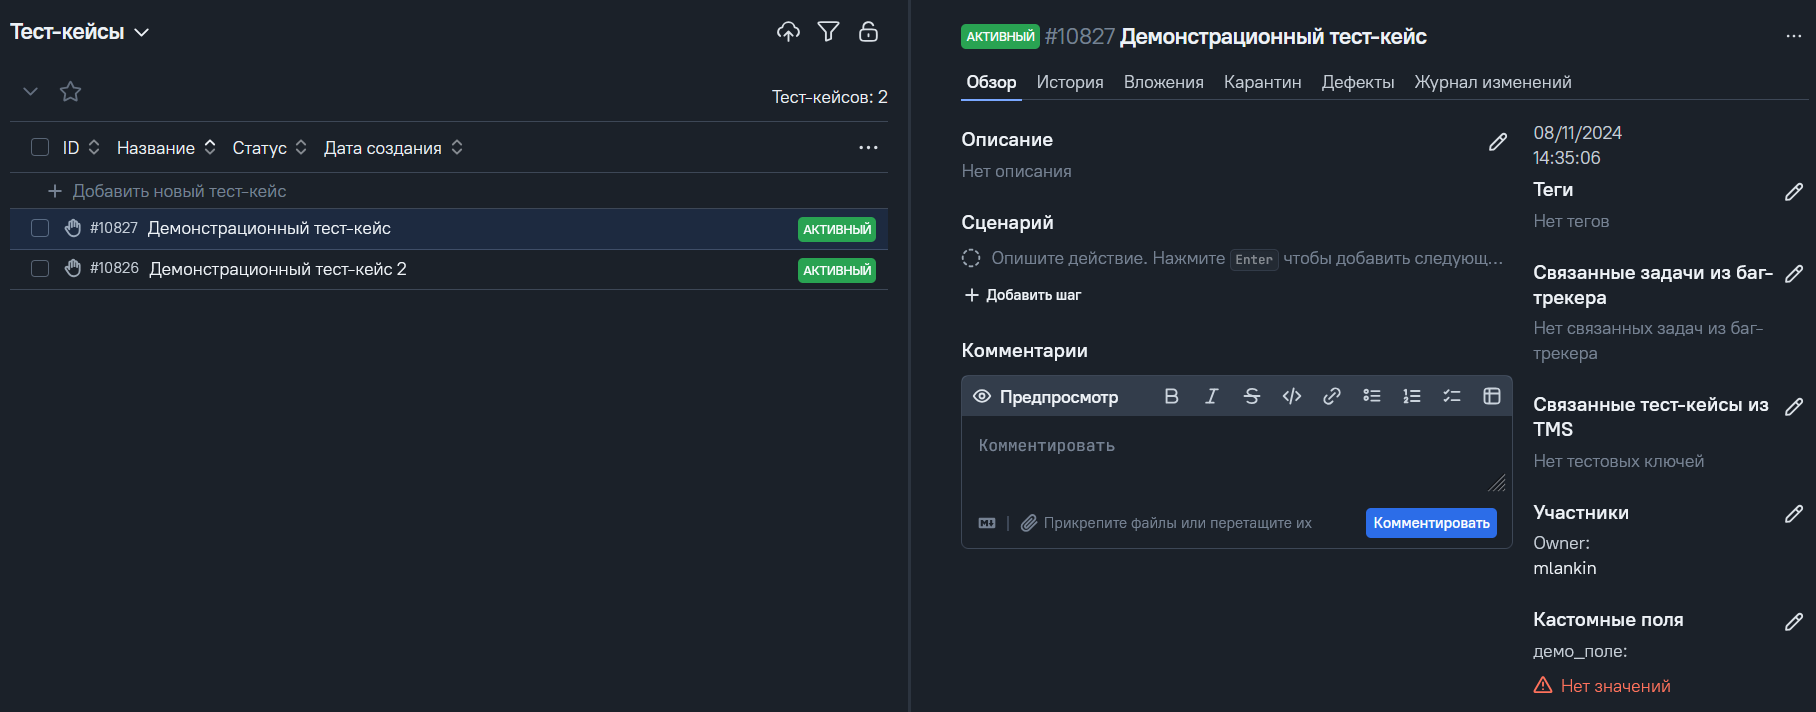Toggle the padlock icon in header
1816x712 pixels.
point(868,32)
